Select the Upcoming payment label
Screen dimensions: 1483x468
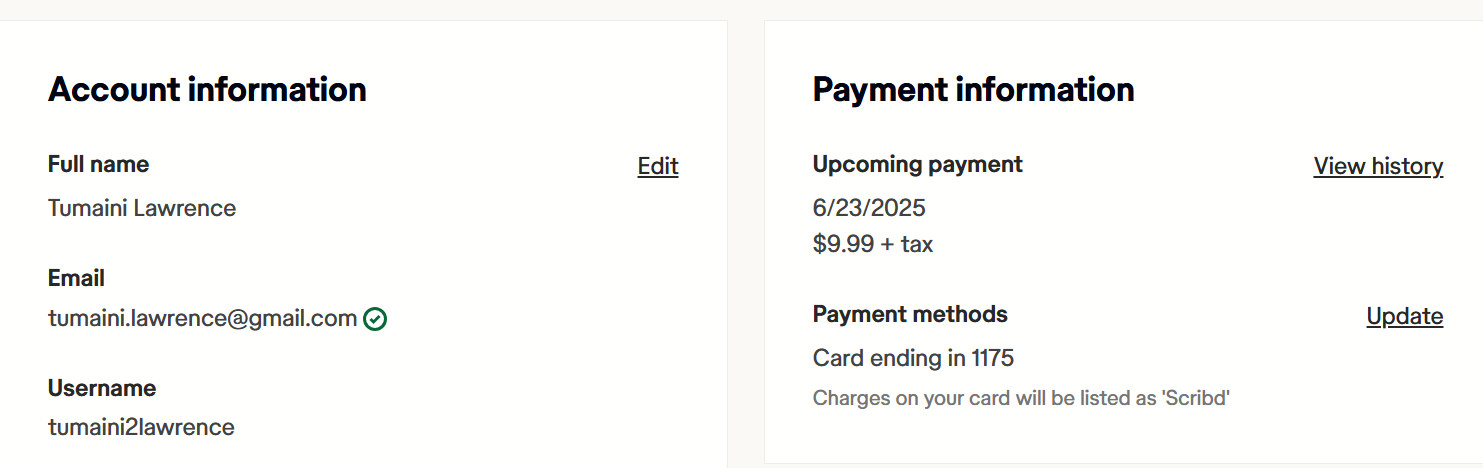pyautogui.click(x=917, y=164)
